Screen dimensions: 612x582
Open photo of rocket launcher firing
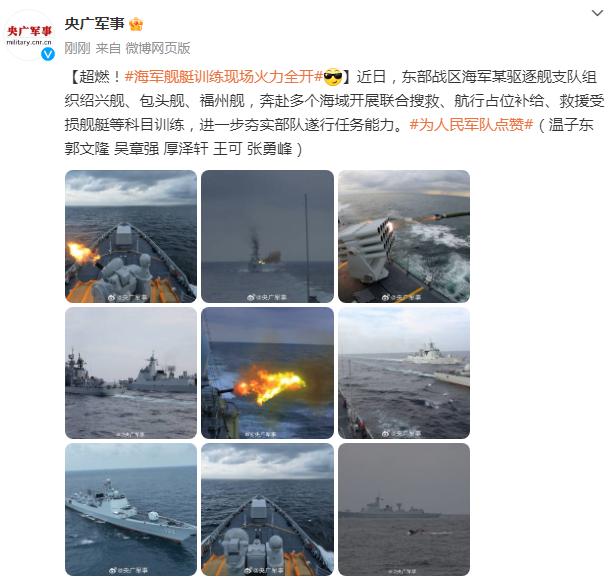tap(404, 236)
